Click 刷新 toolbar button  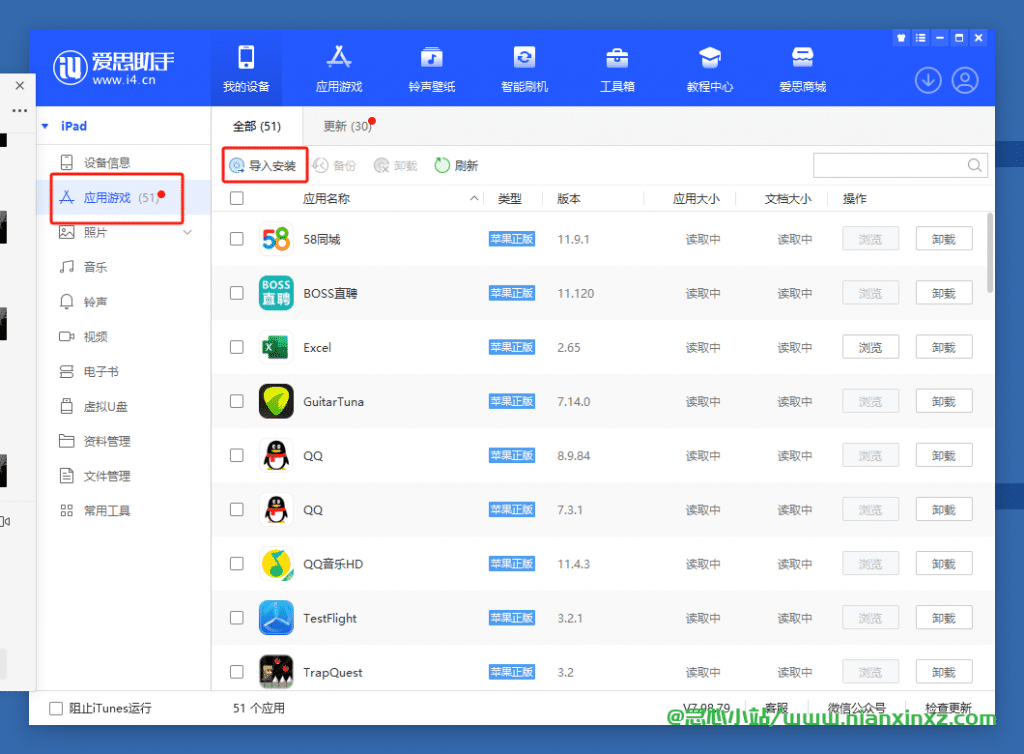[x=456, y=166]
